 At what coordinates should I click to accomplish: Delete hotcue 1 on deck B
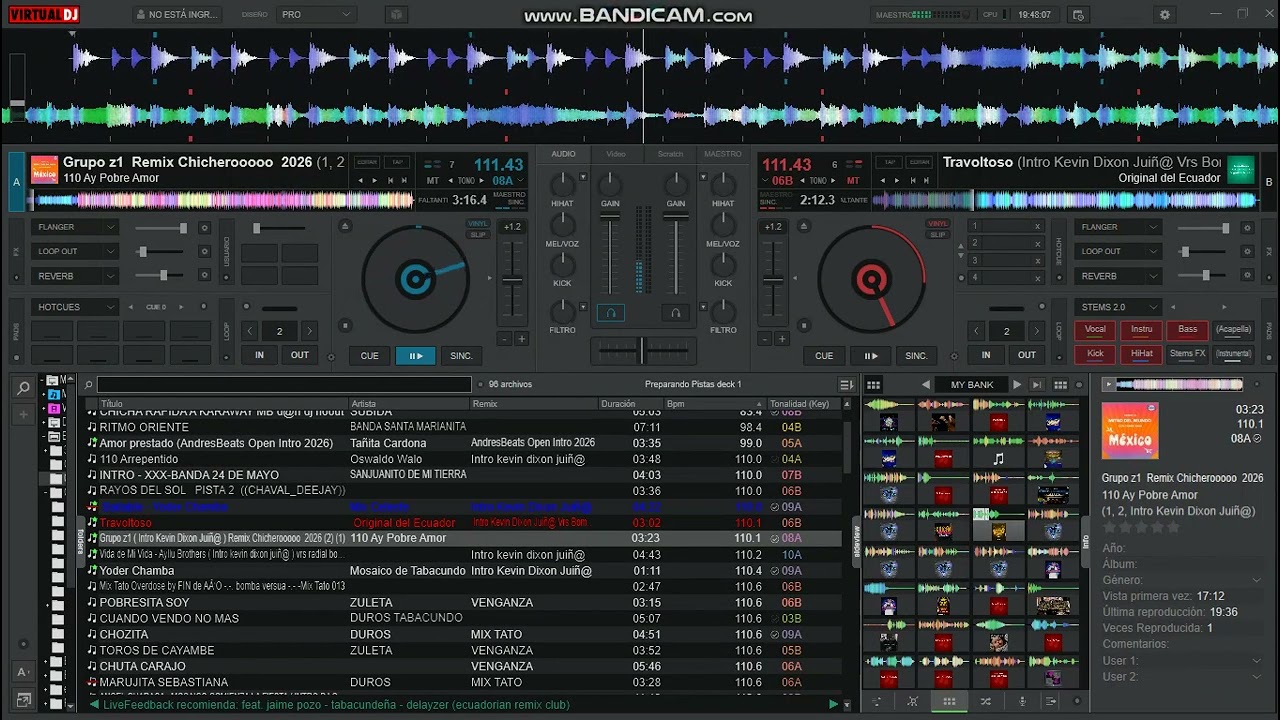pyautogui.click(x=1037, y=227)
